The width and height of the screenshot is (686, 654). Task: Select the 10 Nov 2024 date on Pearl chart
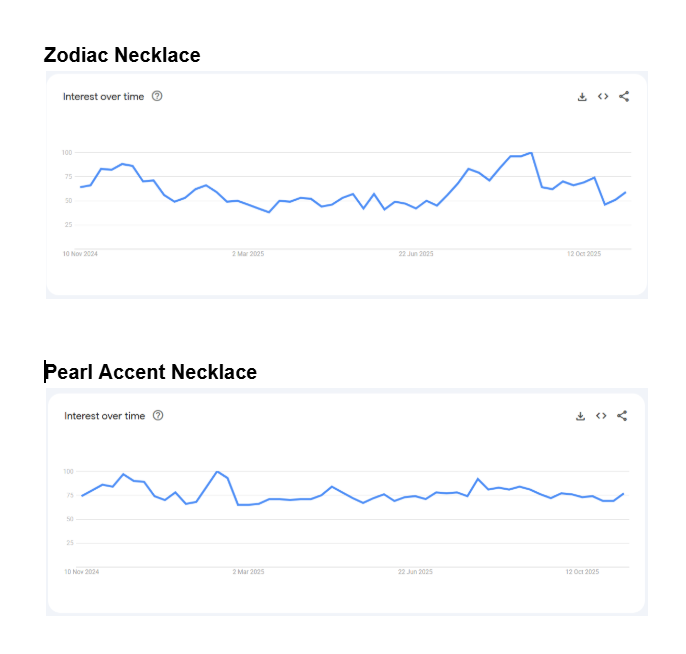coord(82,572)
